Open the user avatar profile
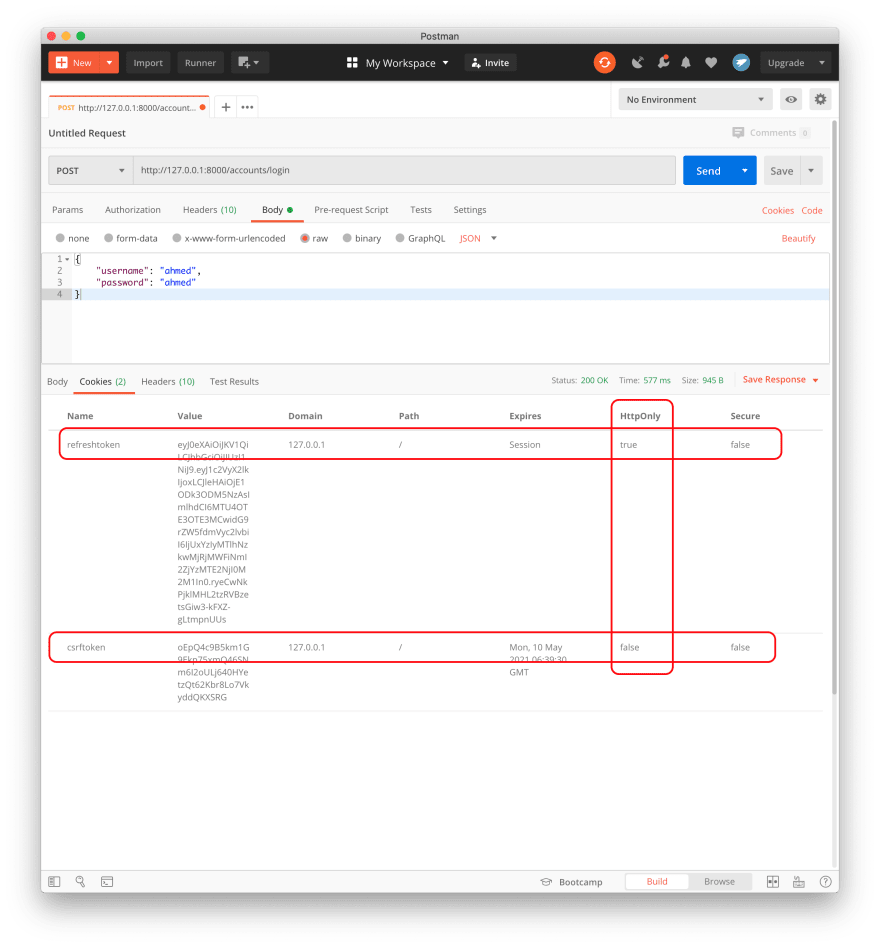Viewport: 880px width, 947px height. click(741, 62)
